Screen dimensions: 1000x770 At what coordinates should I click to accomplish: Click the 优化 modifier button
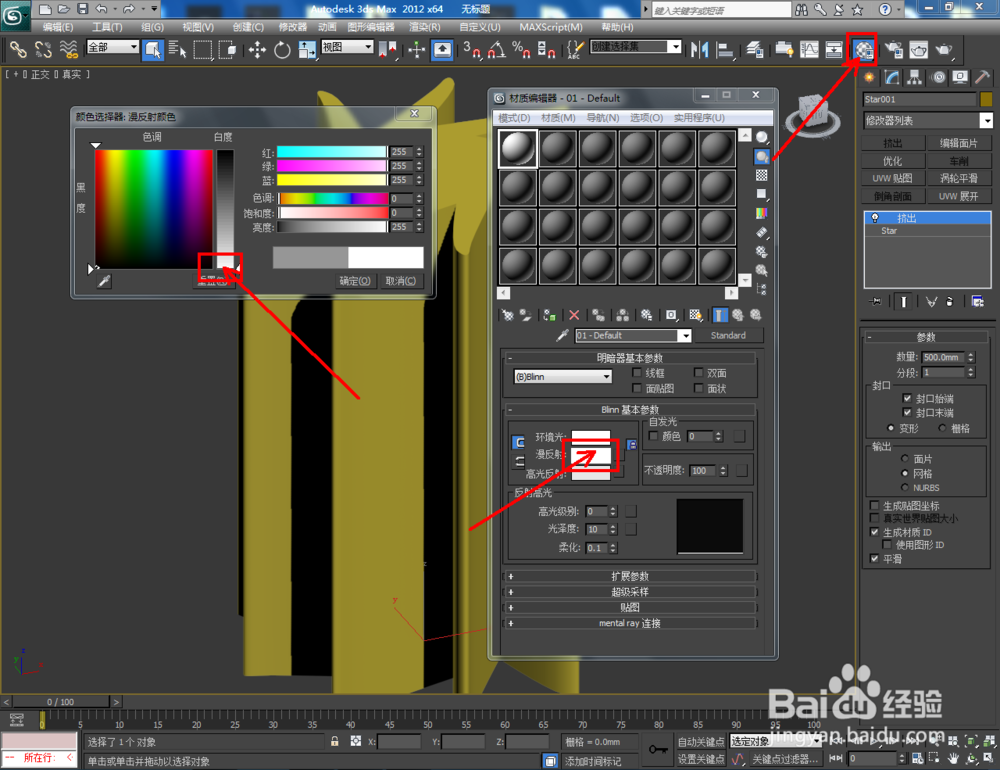(x=892, y=161)
